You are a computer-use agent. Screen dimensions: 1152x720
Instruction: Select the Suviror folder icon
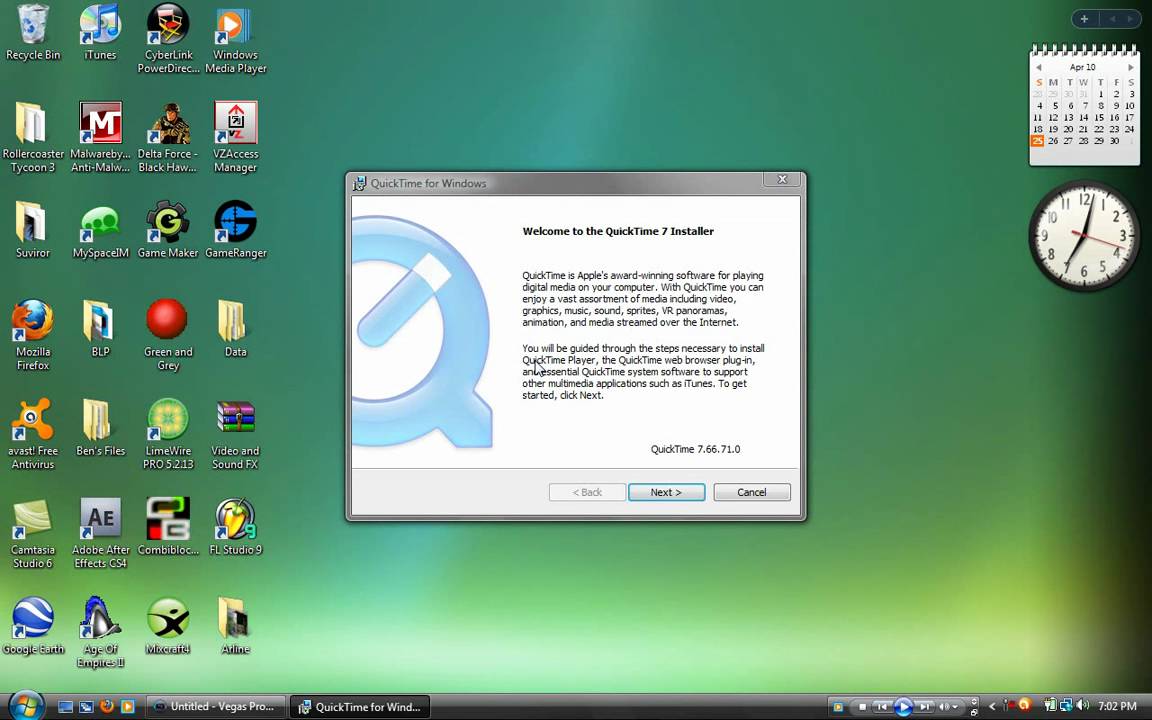[32, 231]
